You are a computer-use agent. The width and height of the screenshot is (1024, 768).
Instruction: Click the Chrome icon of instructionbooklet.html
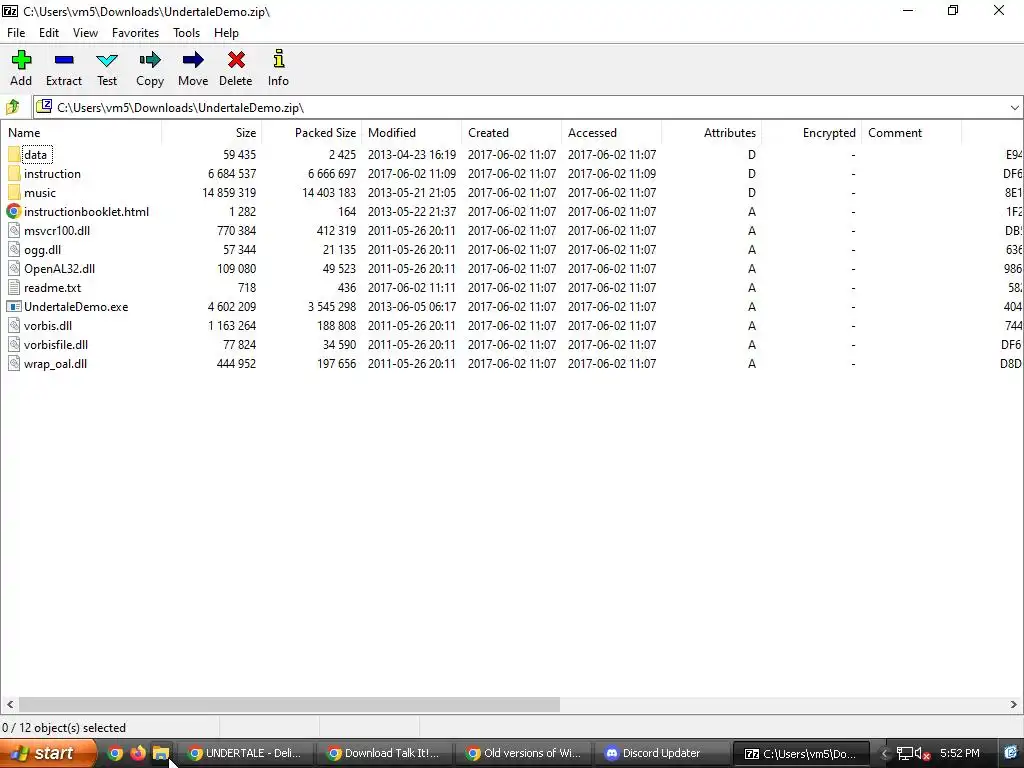point(14,212)
